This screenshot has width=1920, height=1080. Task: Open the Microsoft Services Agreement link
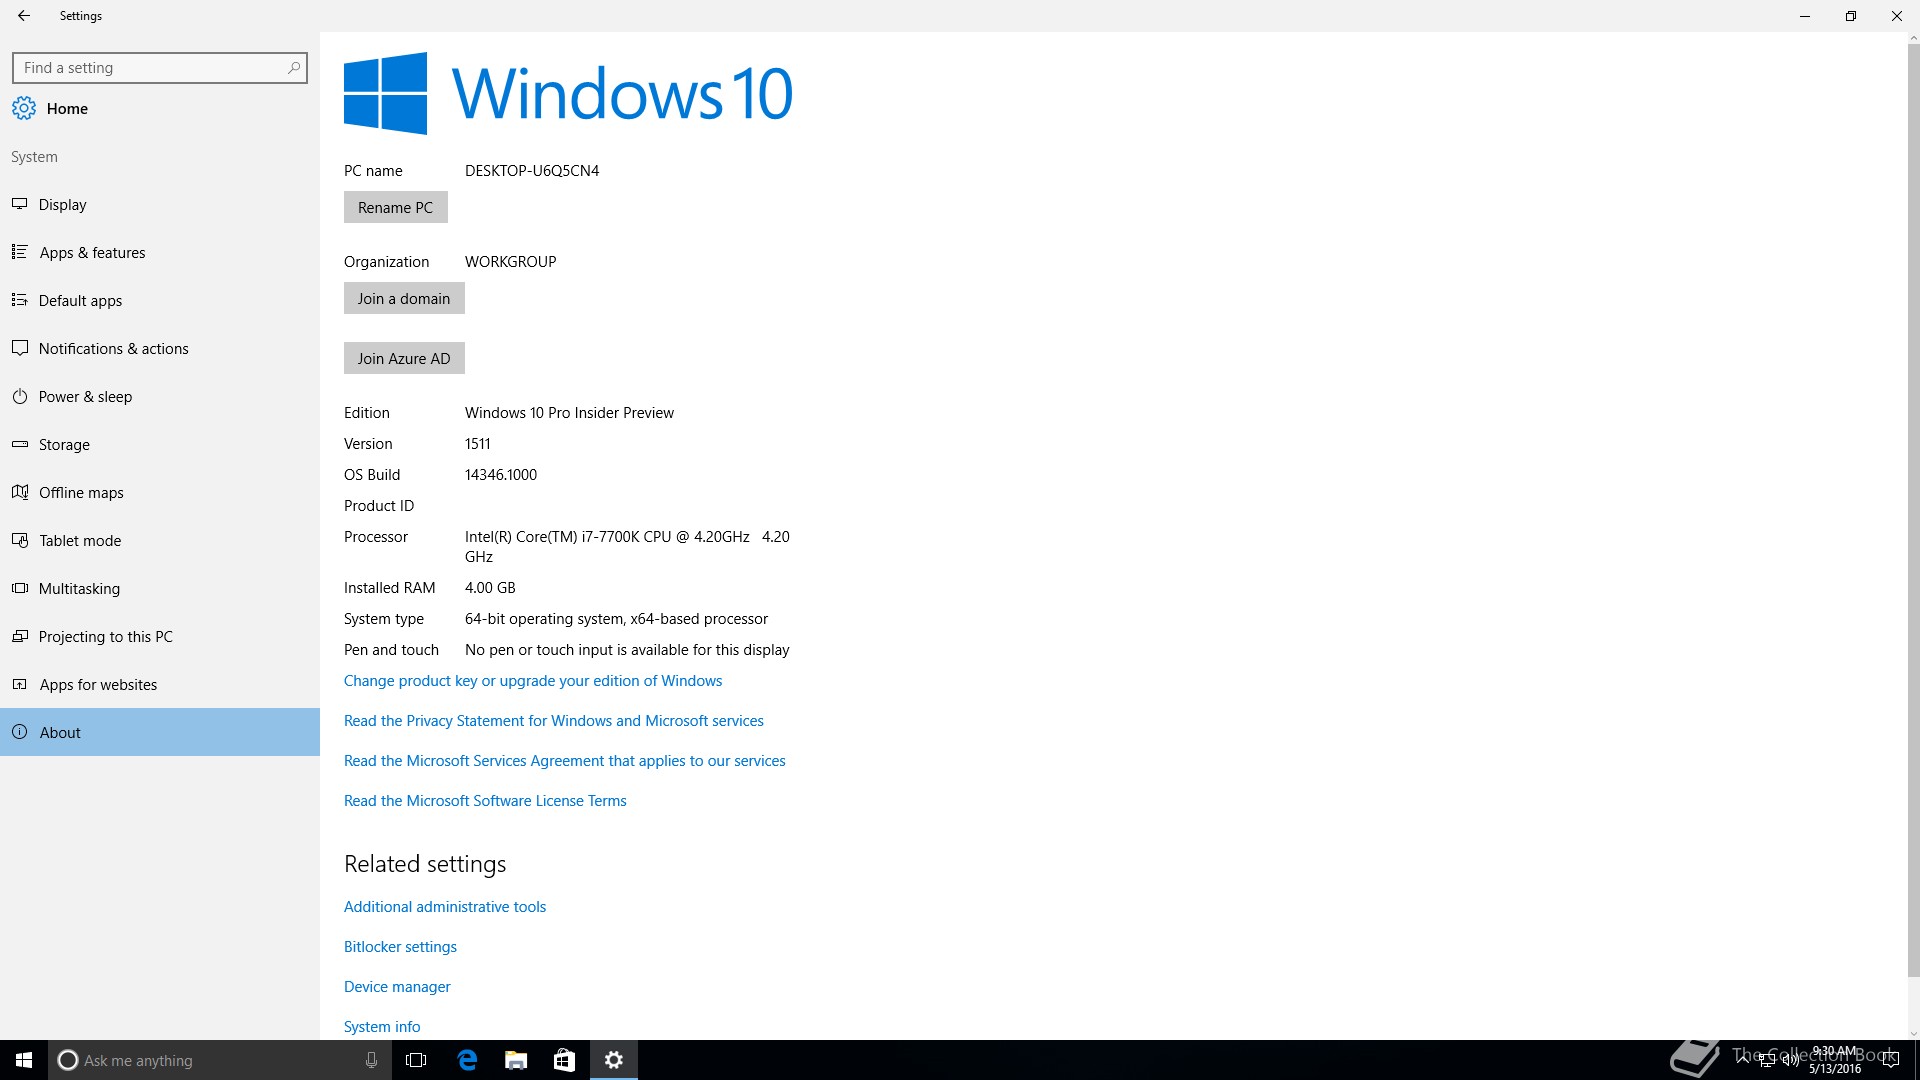tap(564, 761)
